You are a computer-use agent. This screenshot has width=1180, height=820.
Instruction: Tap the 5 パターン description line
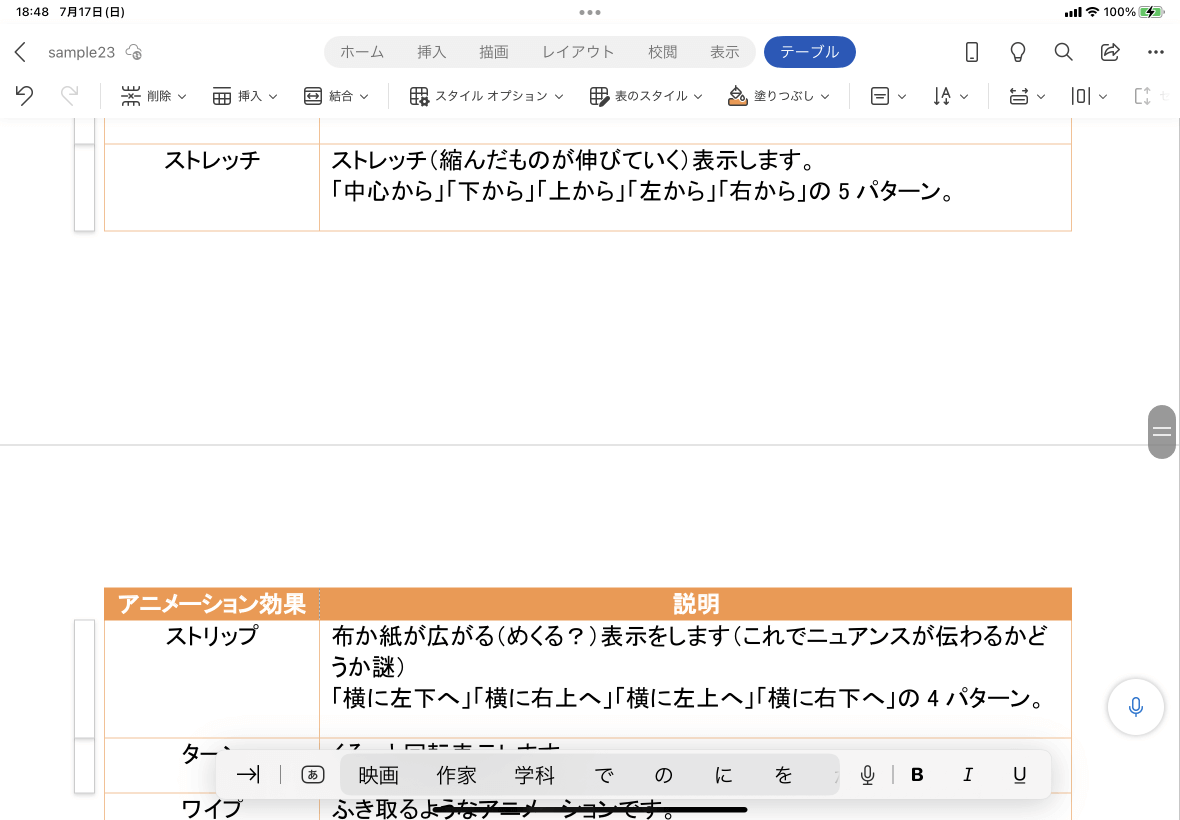tap(643, 191)
